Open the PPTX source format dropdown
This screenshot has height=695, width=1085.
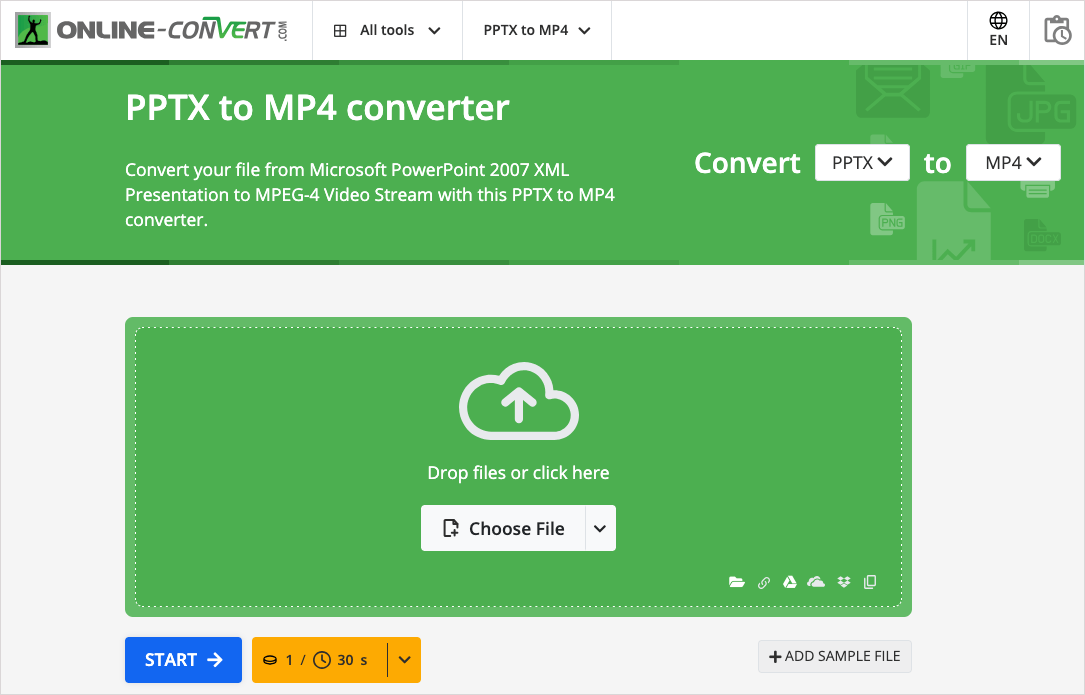pos(862,163)
